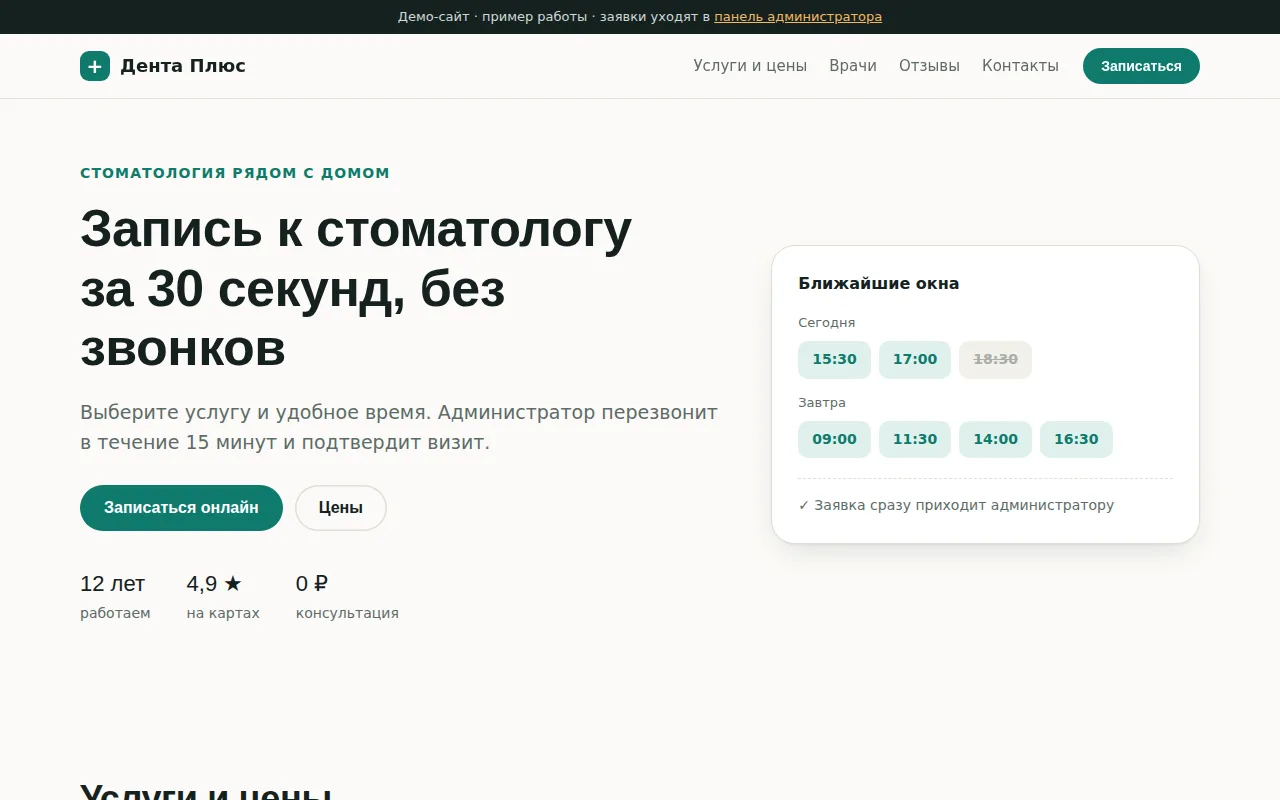
Task: Click the 4,9 ★ rating value
Action: [215, 584]
